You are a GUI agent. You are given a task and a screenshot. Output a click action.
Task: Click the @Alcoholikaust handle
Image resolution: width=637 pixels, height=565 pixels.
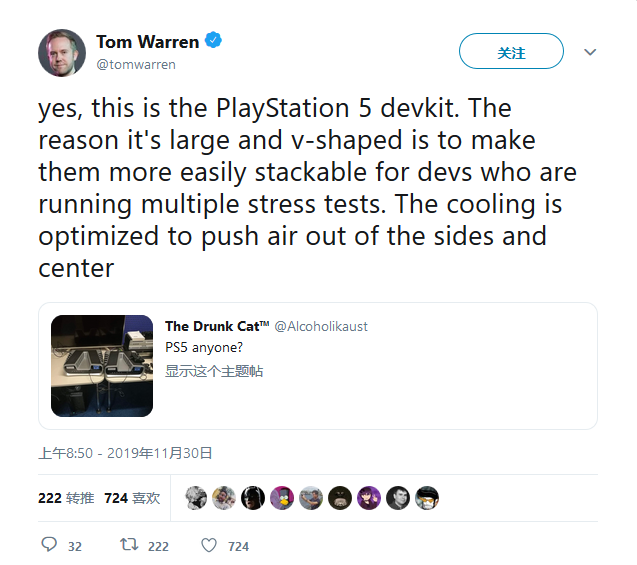point(321,327)
